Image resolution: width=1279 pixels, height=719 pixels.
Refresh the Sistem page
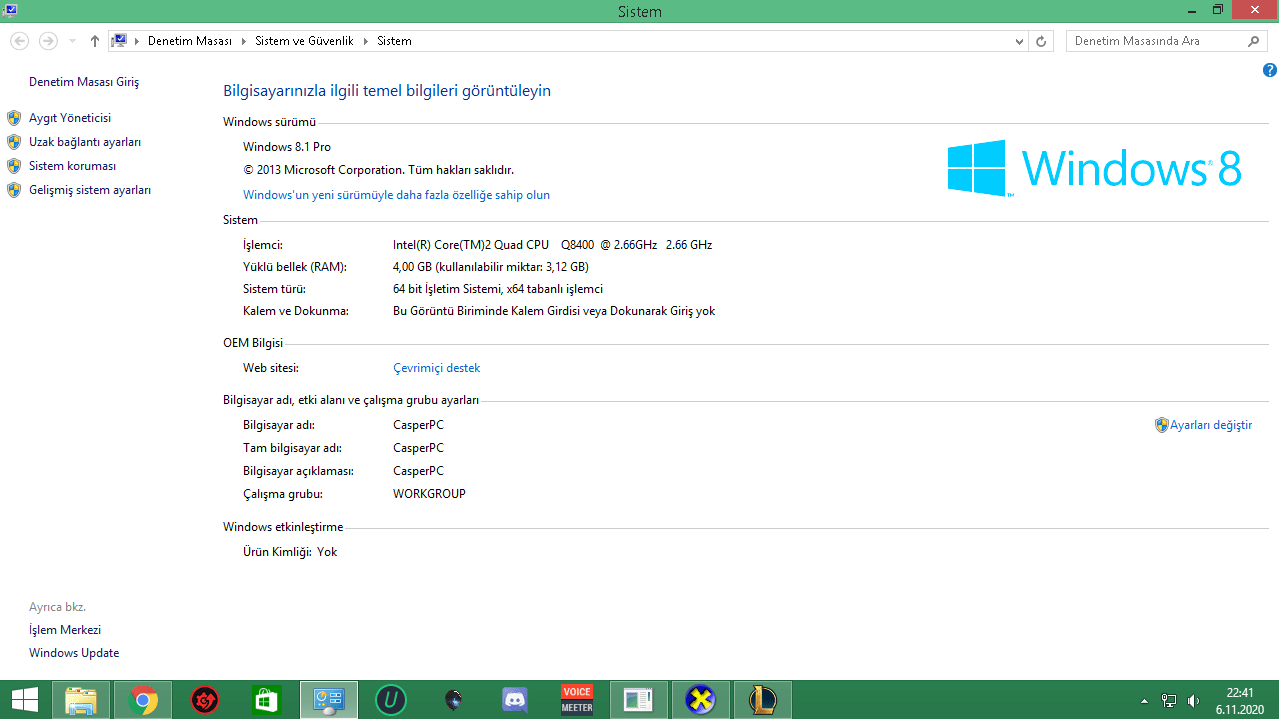click(x=1041, y=41)
